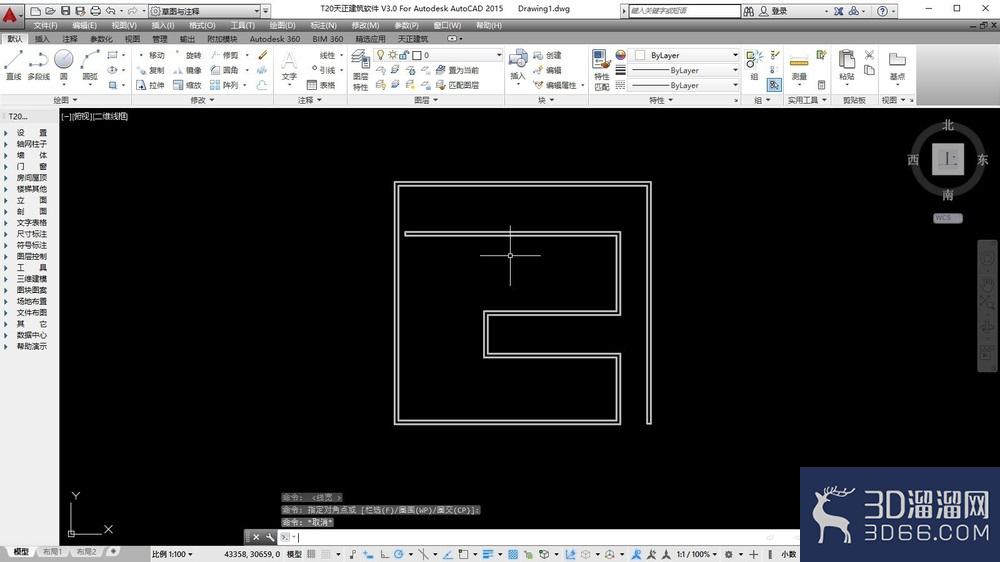Viewport: 1000px width, 562px height.
Task: Choose the Arc (圆弧) tool
Action: (x=89, y=65)
